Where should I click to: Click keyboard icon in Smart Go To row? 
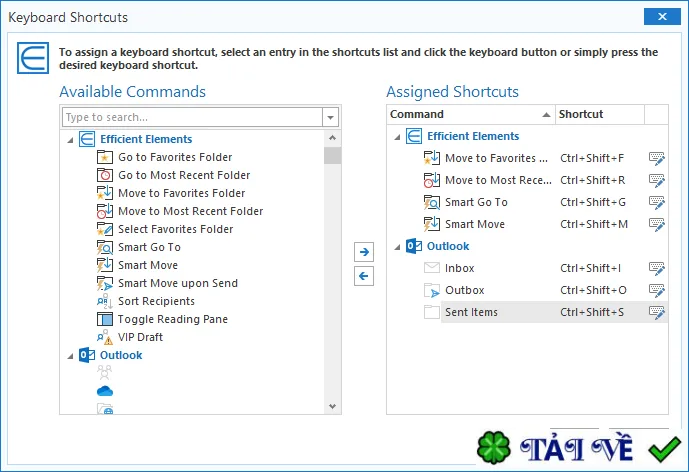(x=657, y=202)
